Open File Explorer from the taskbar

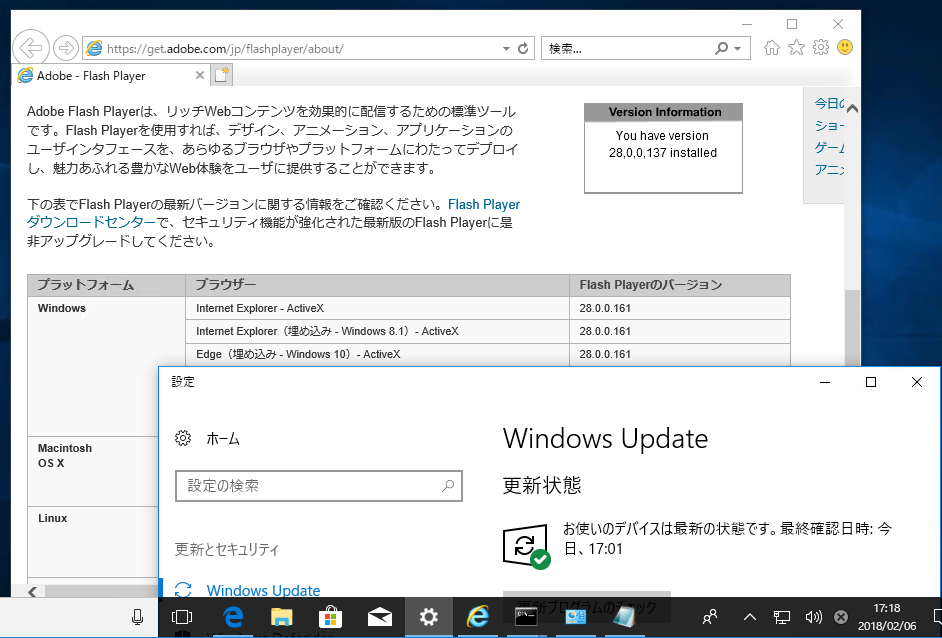click(282, 617)
